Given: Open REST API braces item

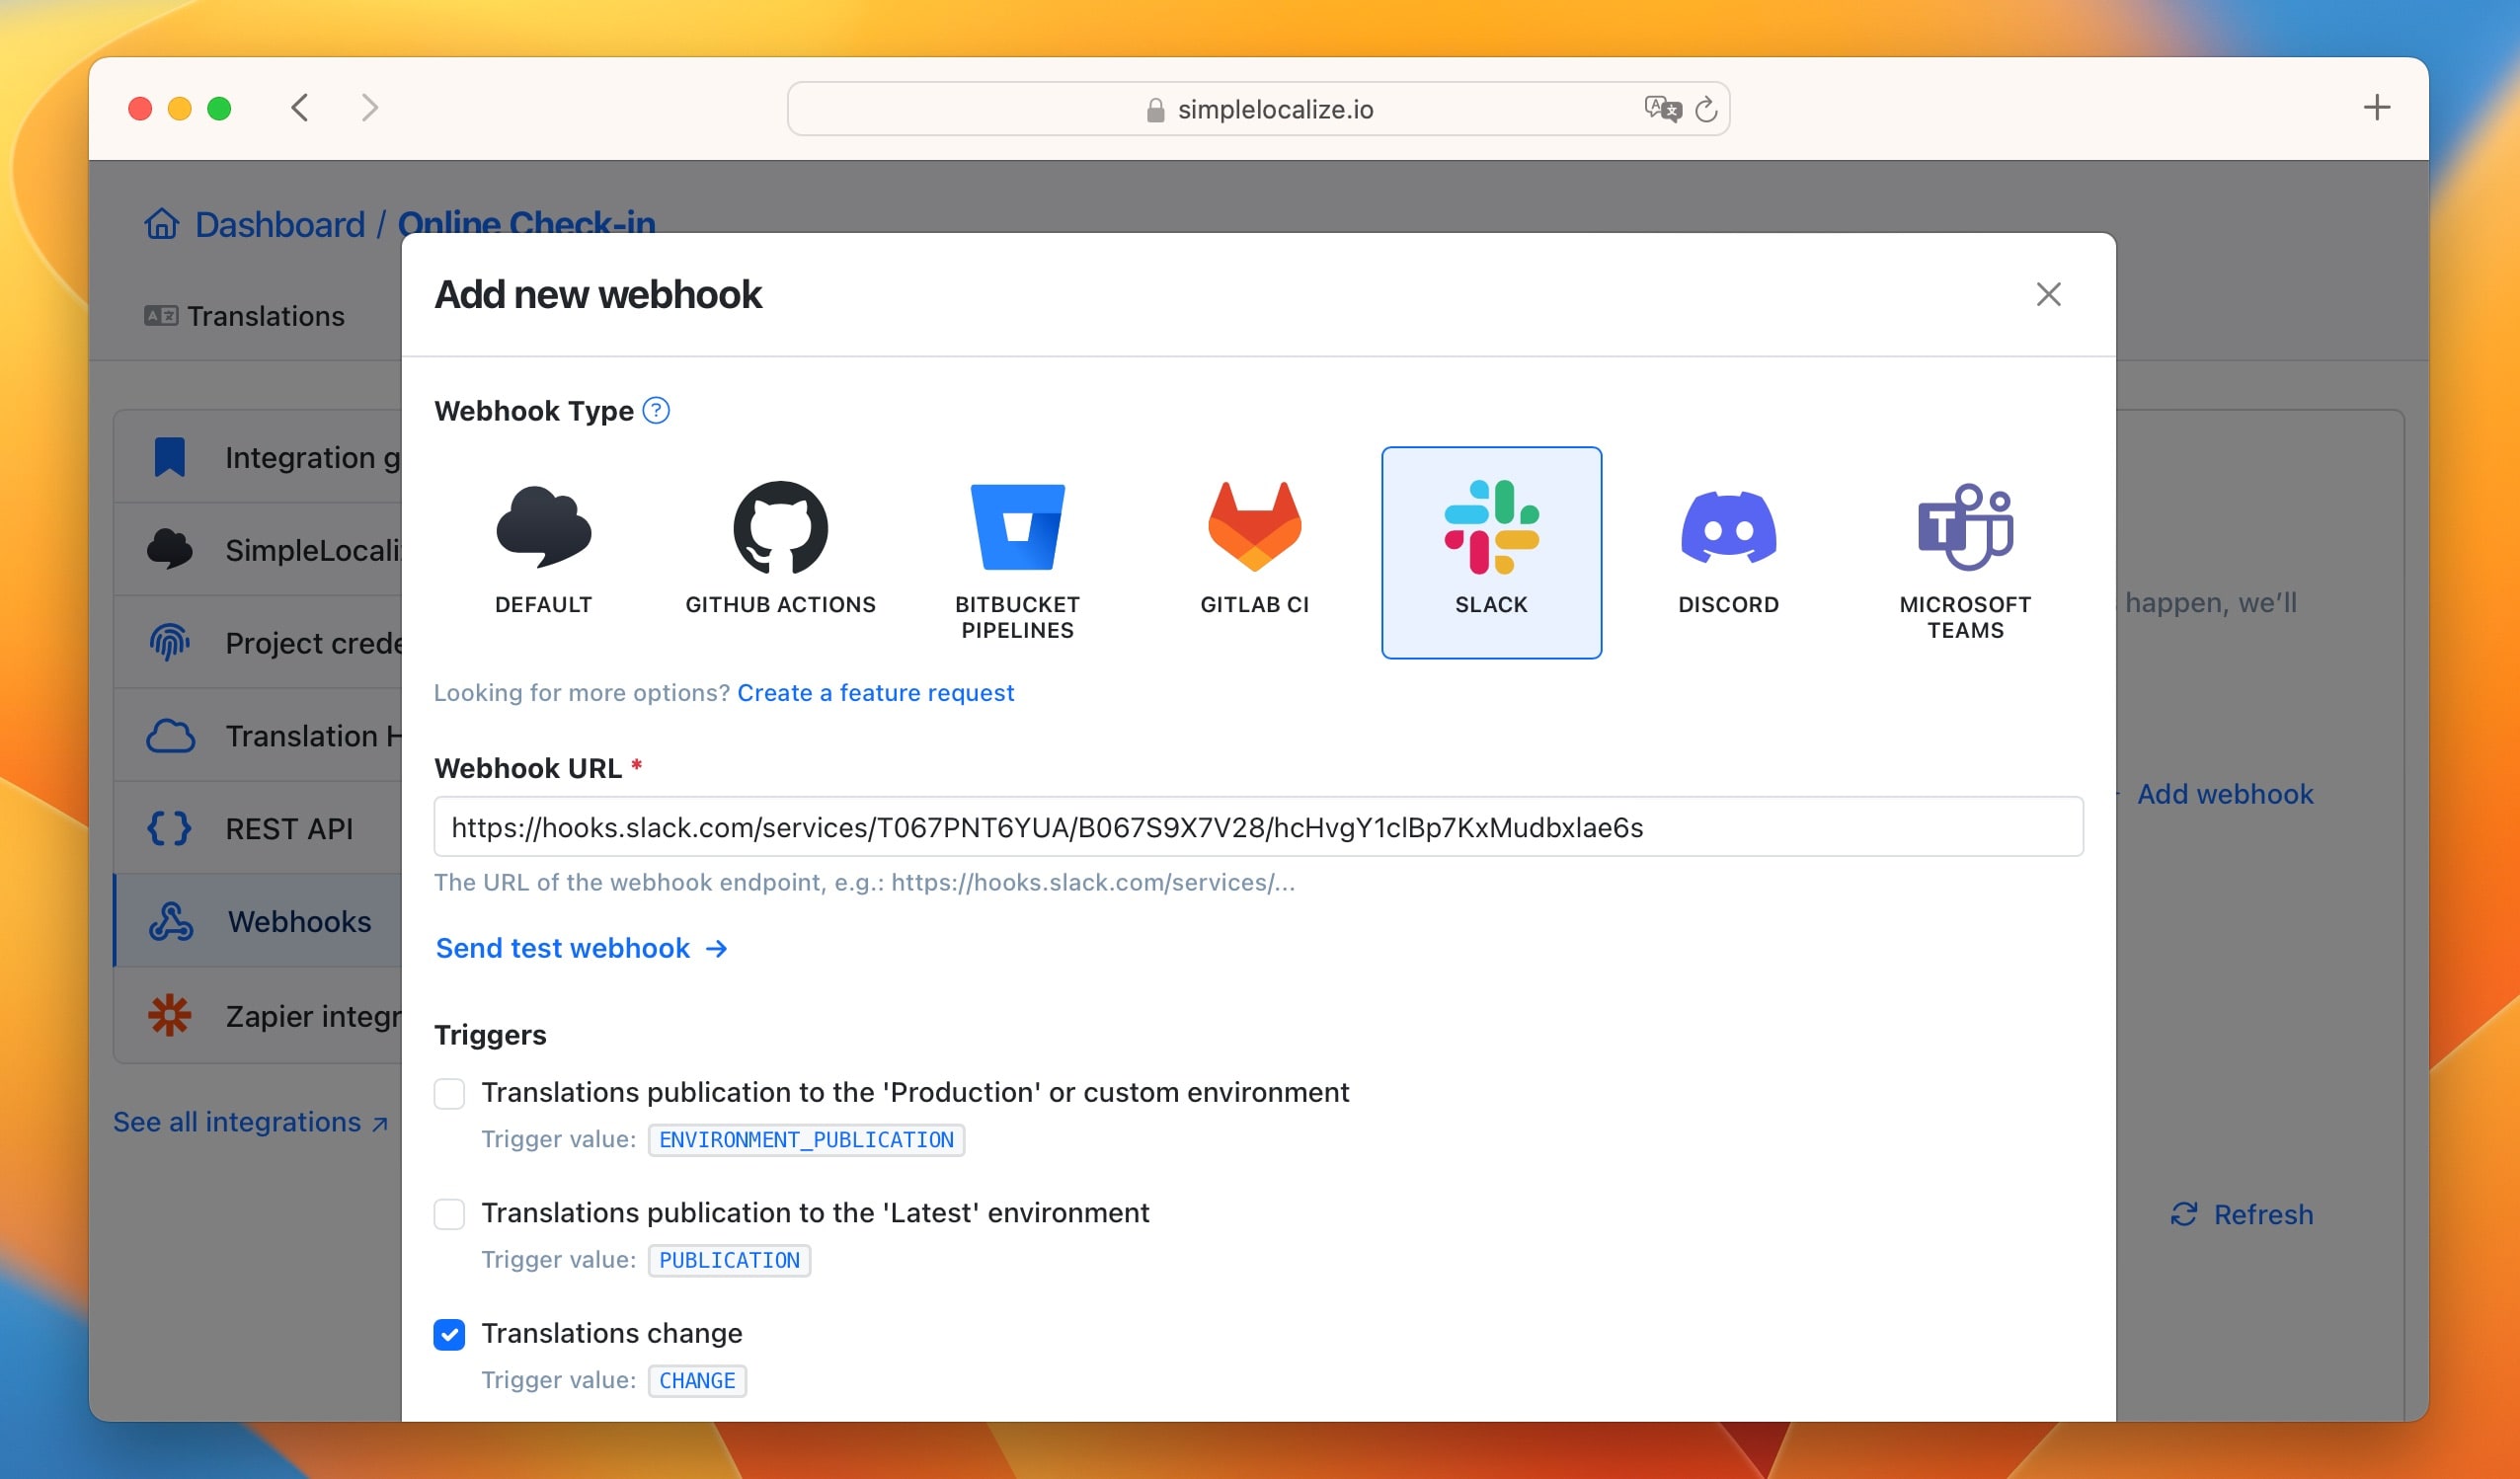Looking at the screenshot, I should (258, 828).
